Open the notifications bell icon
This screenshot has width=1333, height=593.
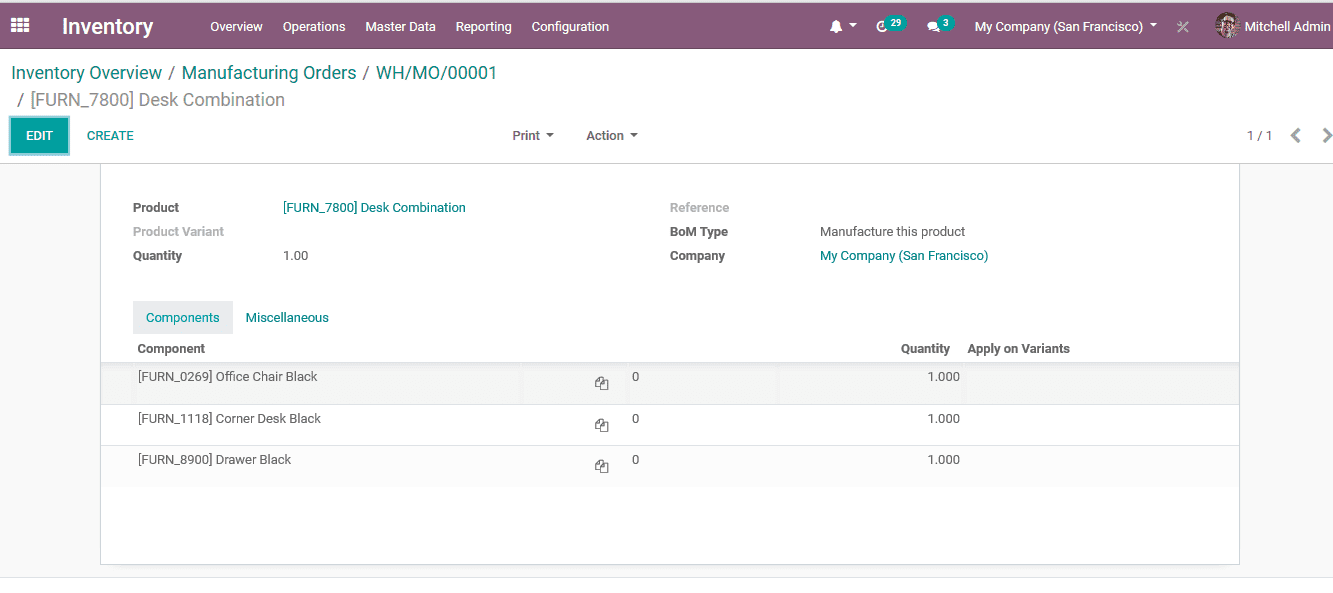[836, 27]
